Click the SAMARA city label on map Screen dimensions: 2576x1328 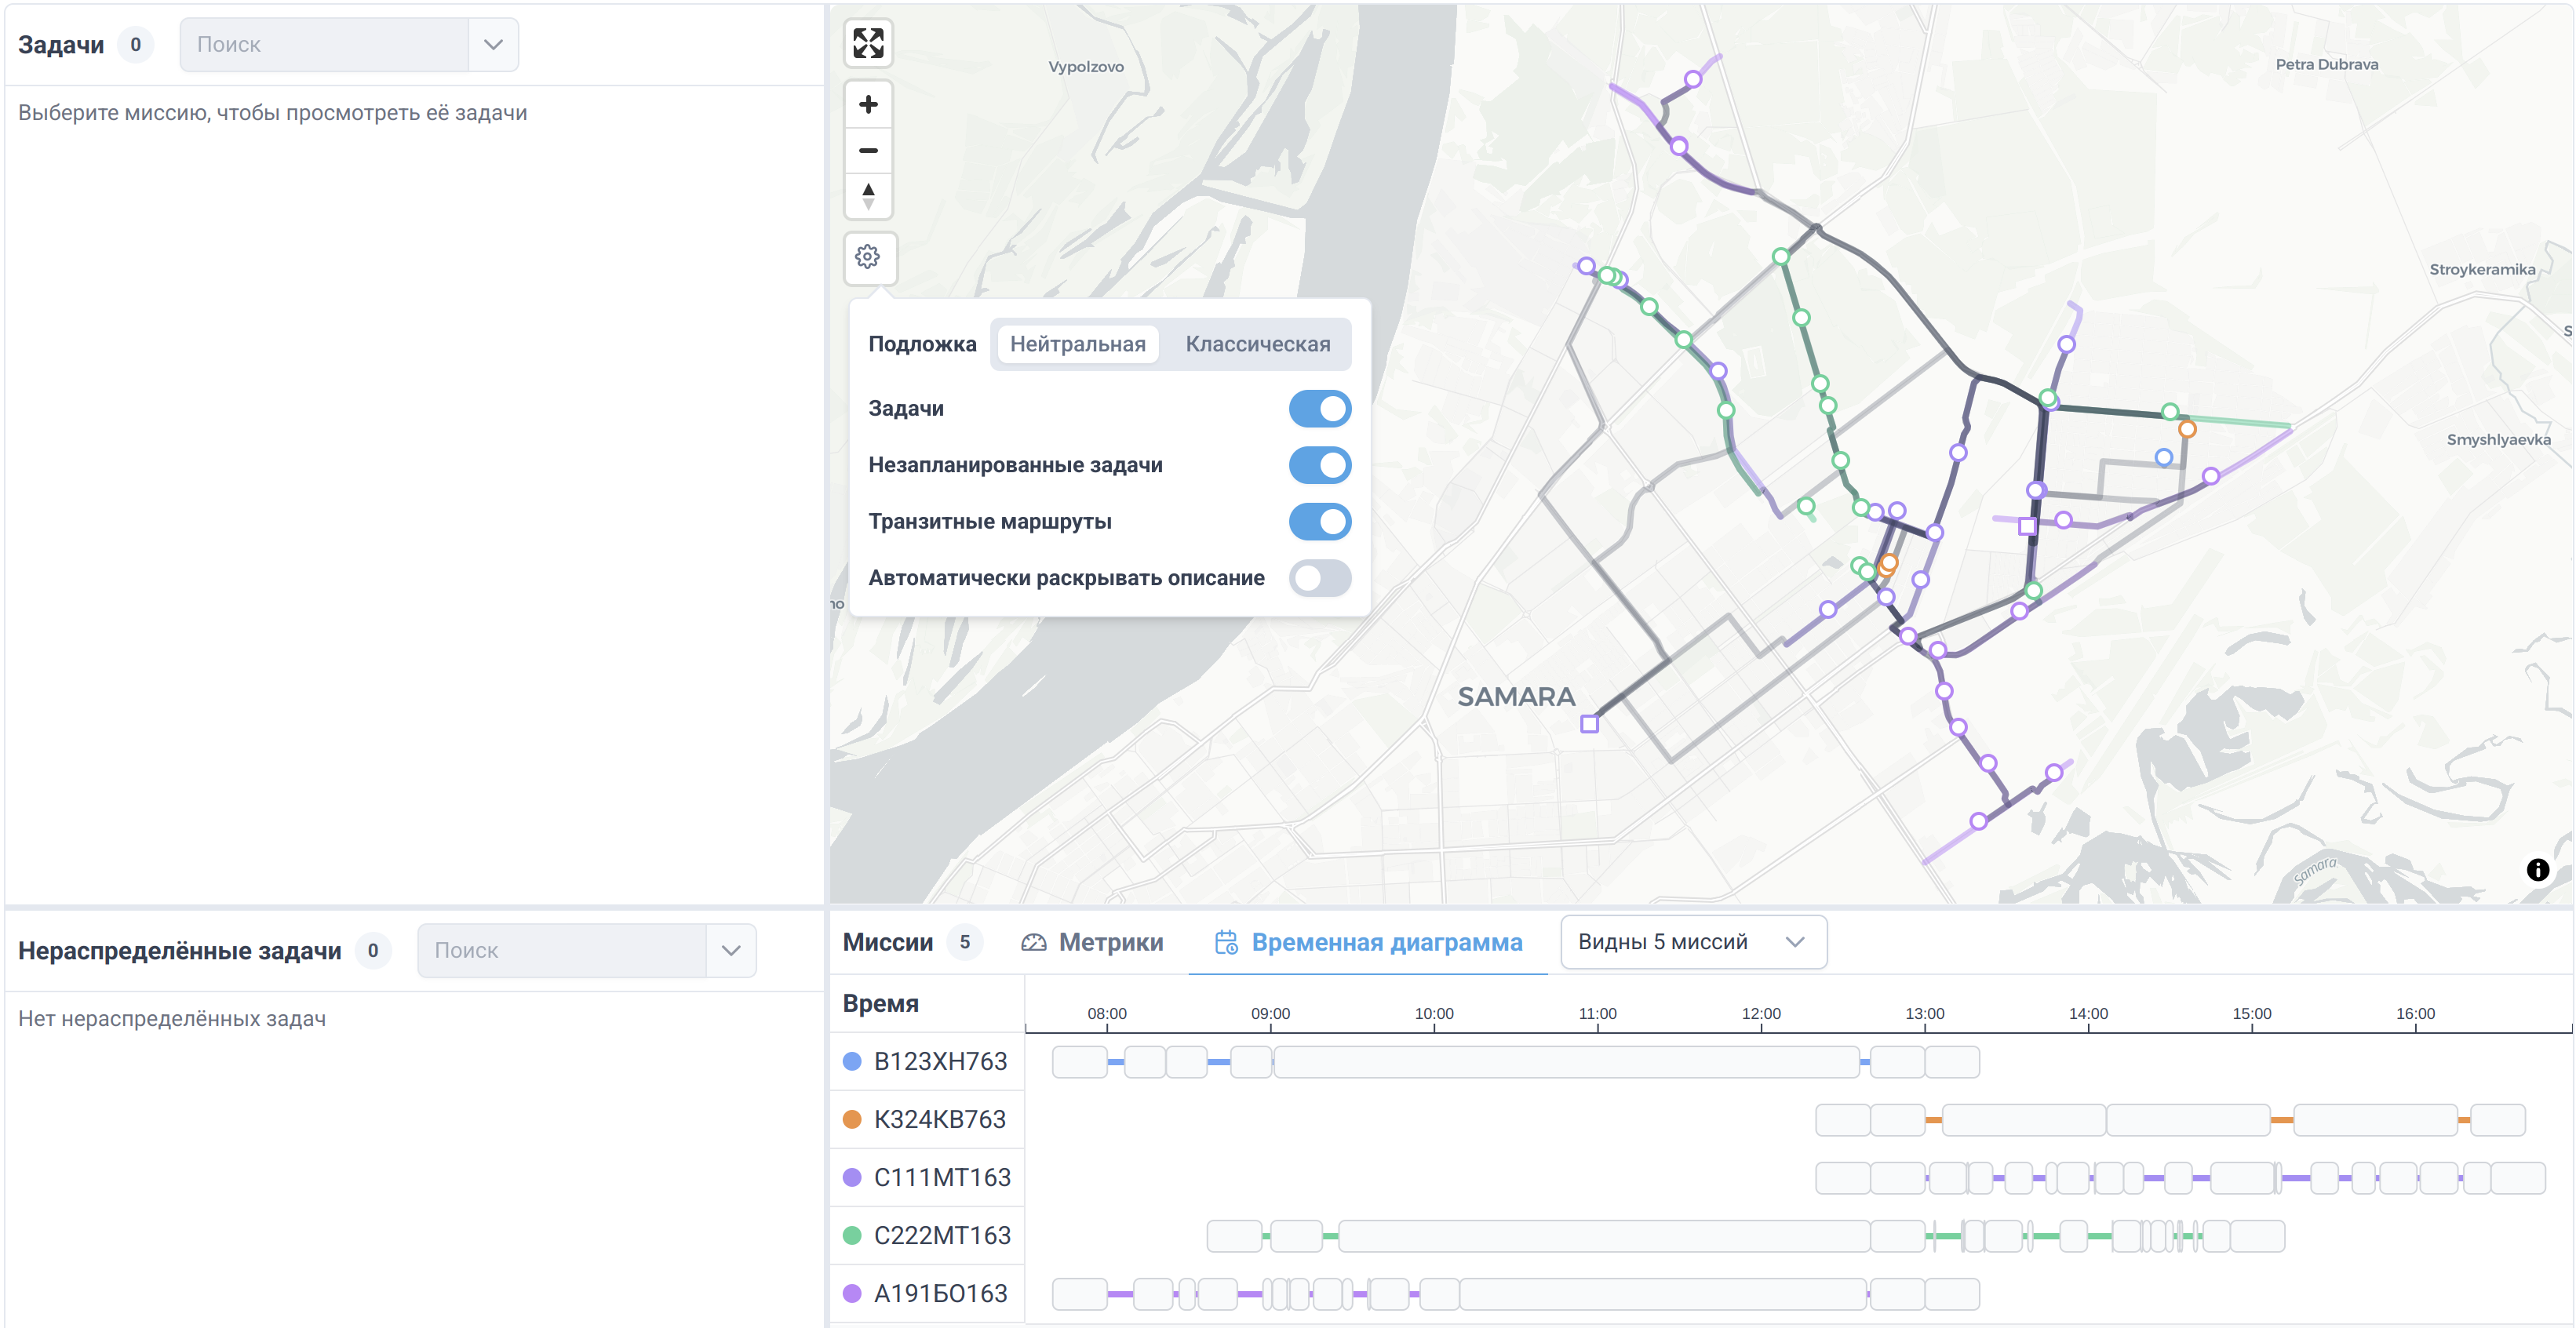click(1516, 697)
